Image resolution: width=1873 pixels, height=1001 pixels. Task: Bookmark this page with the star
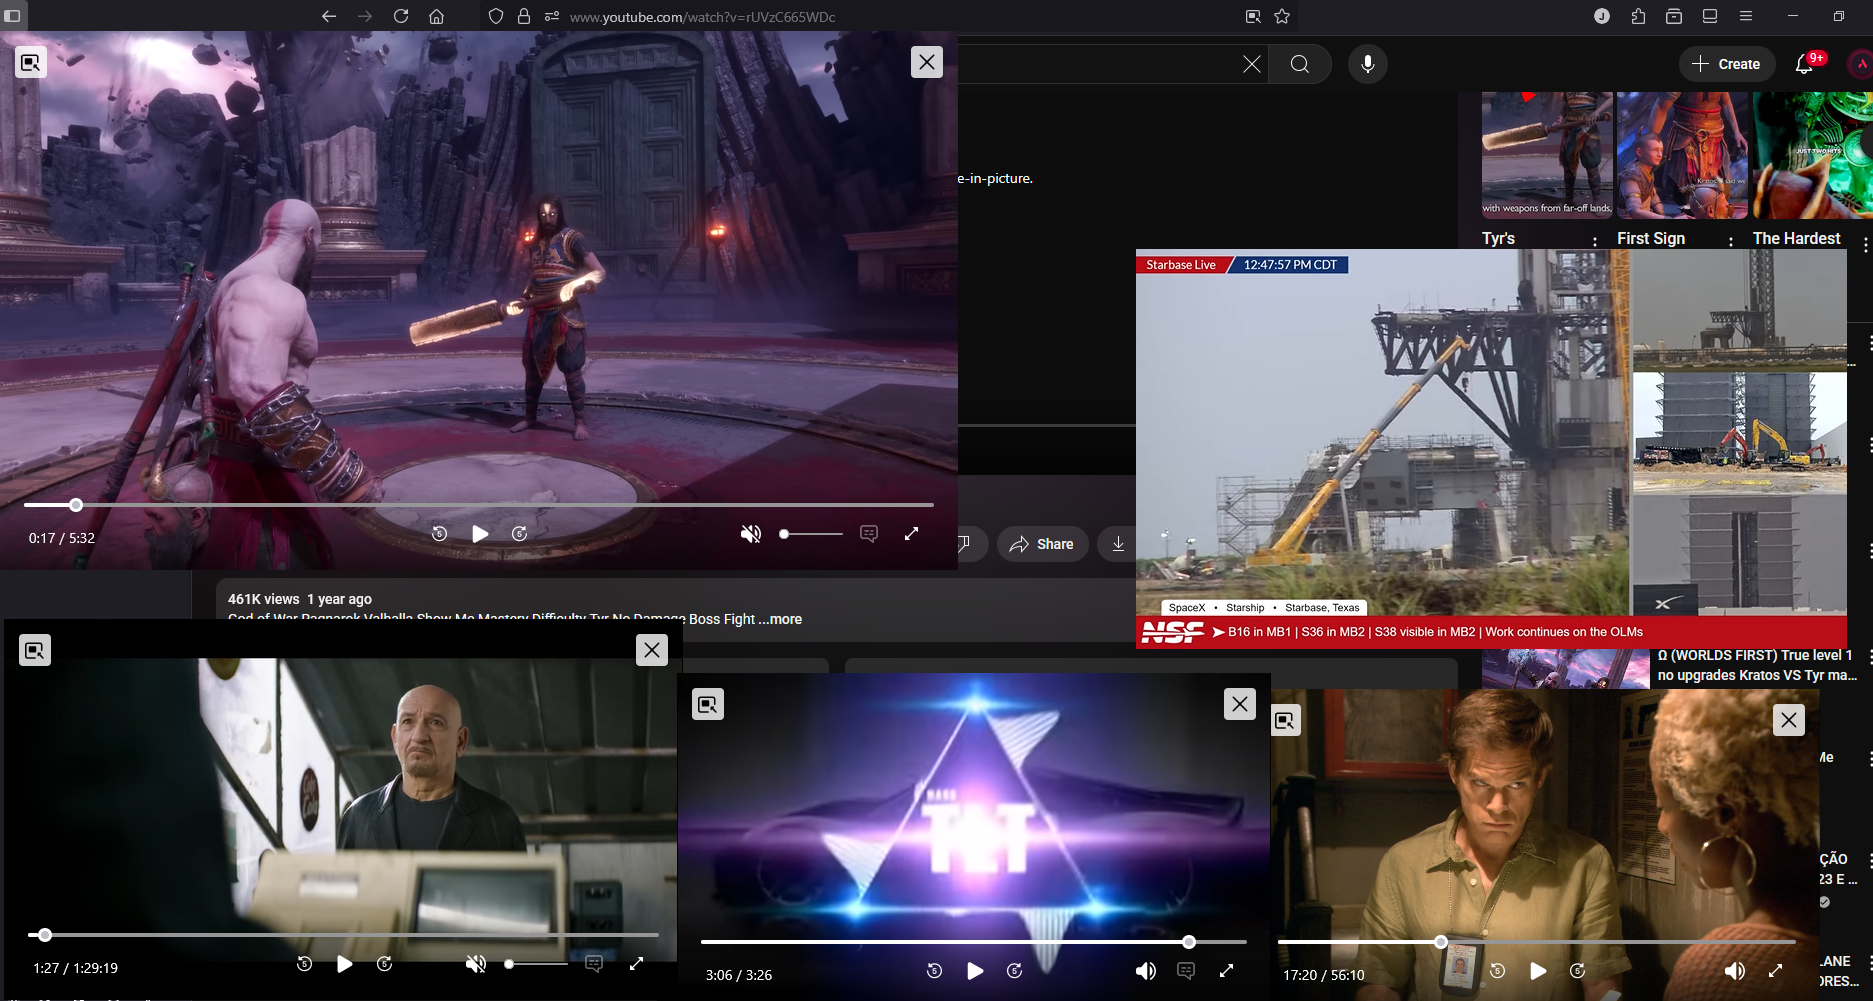click(x=1283, y=16)
